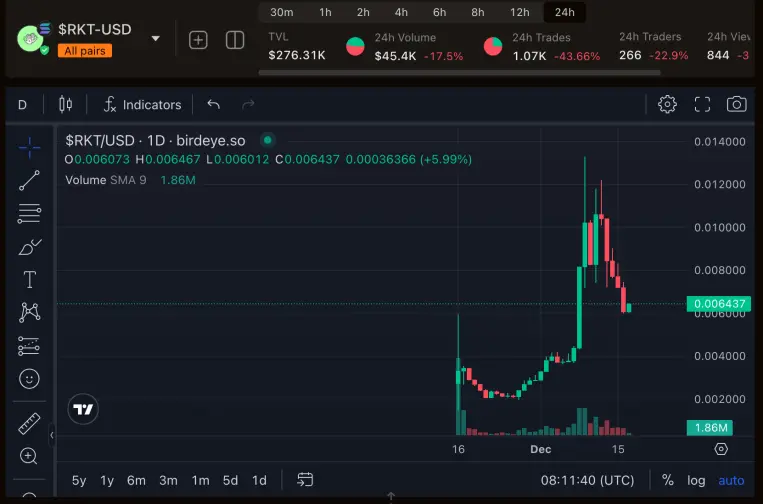This screenshot has height=504, width=763.
Task: Redo the chart action
Action: pos(248,104)
